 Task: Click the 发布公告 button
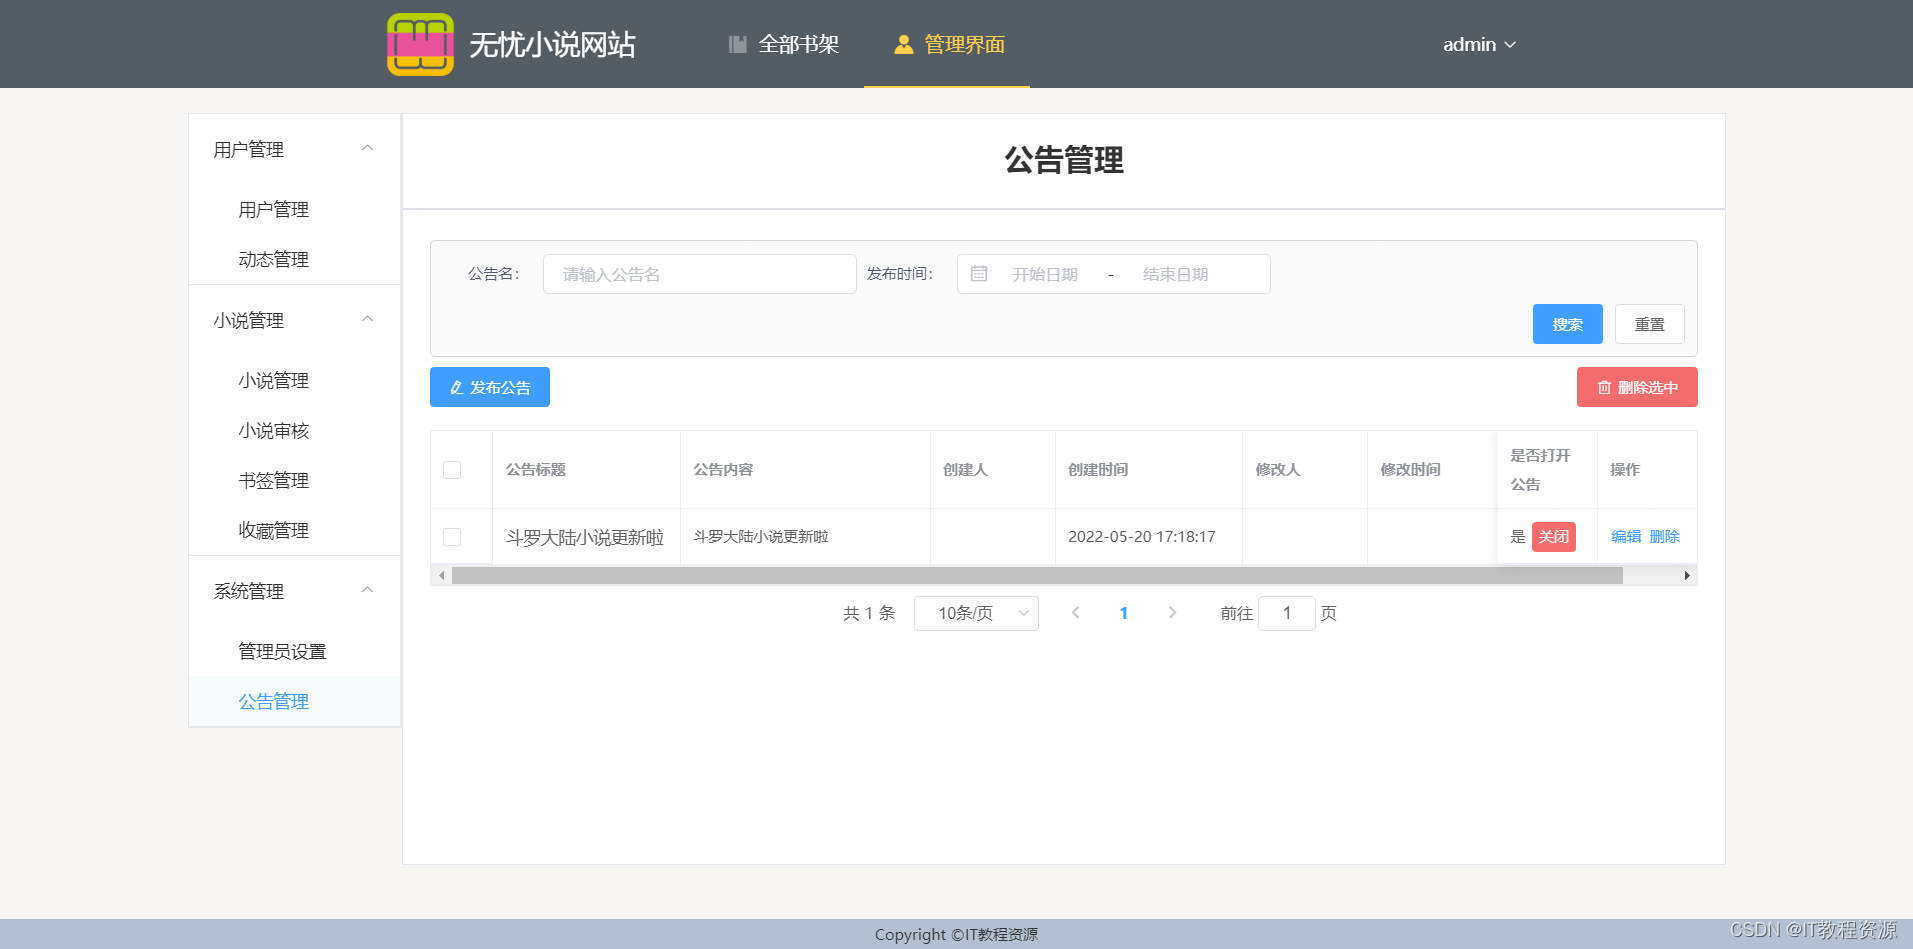[x=490, y=387]
